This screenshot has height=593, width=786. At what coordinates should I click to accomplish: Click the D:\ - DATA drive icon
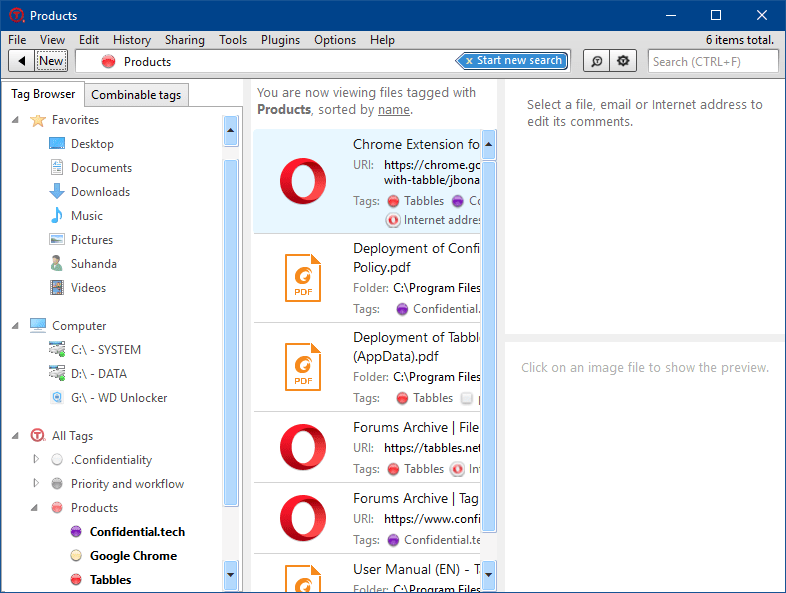57,373
